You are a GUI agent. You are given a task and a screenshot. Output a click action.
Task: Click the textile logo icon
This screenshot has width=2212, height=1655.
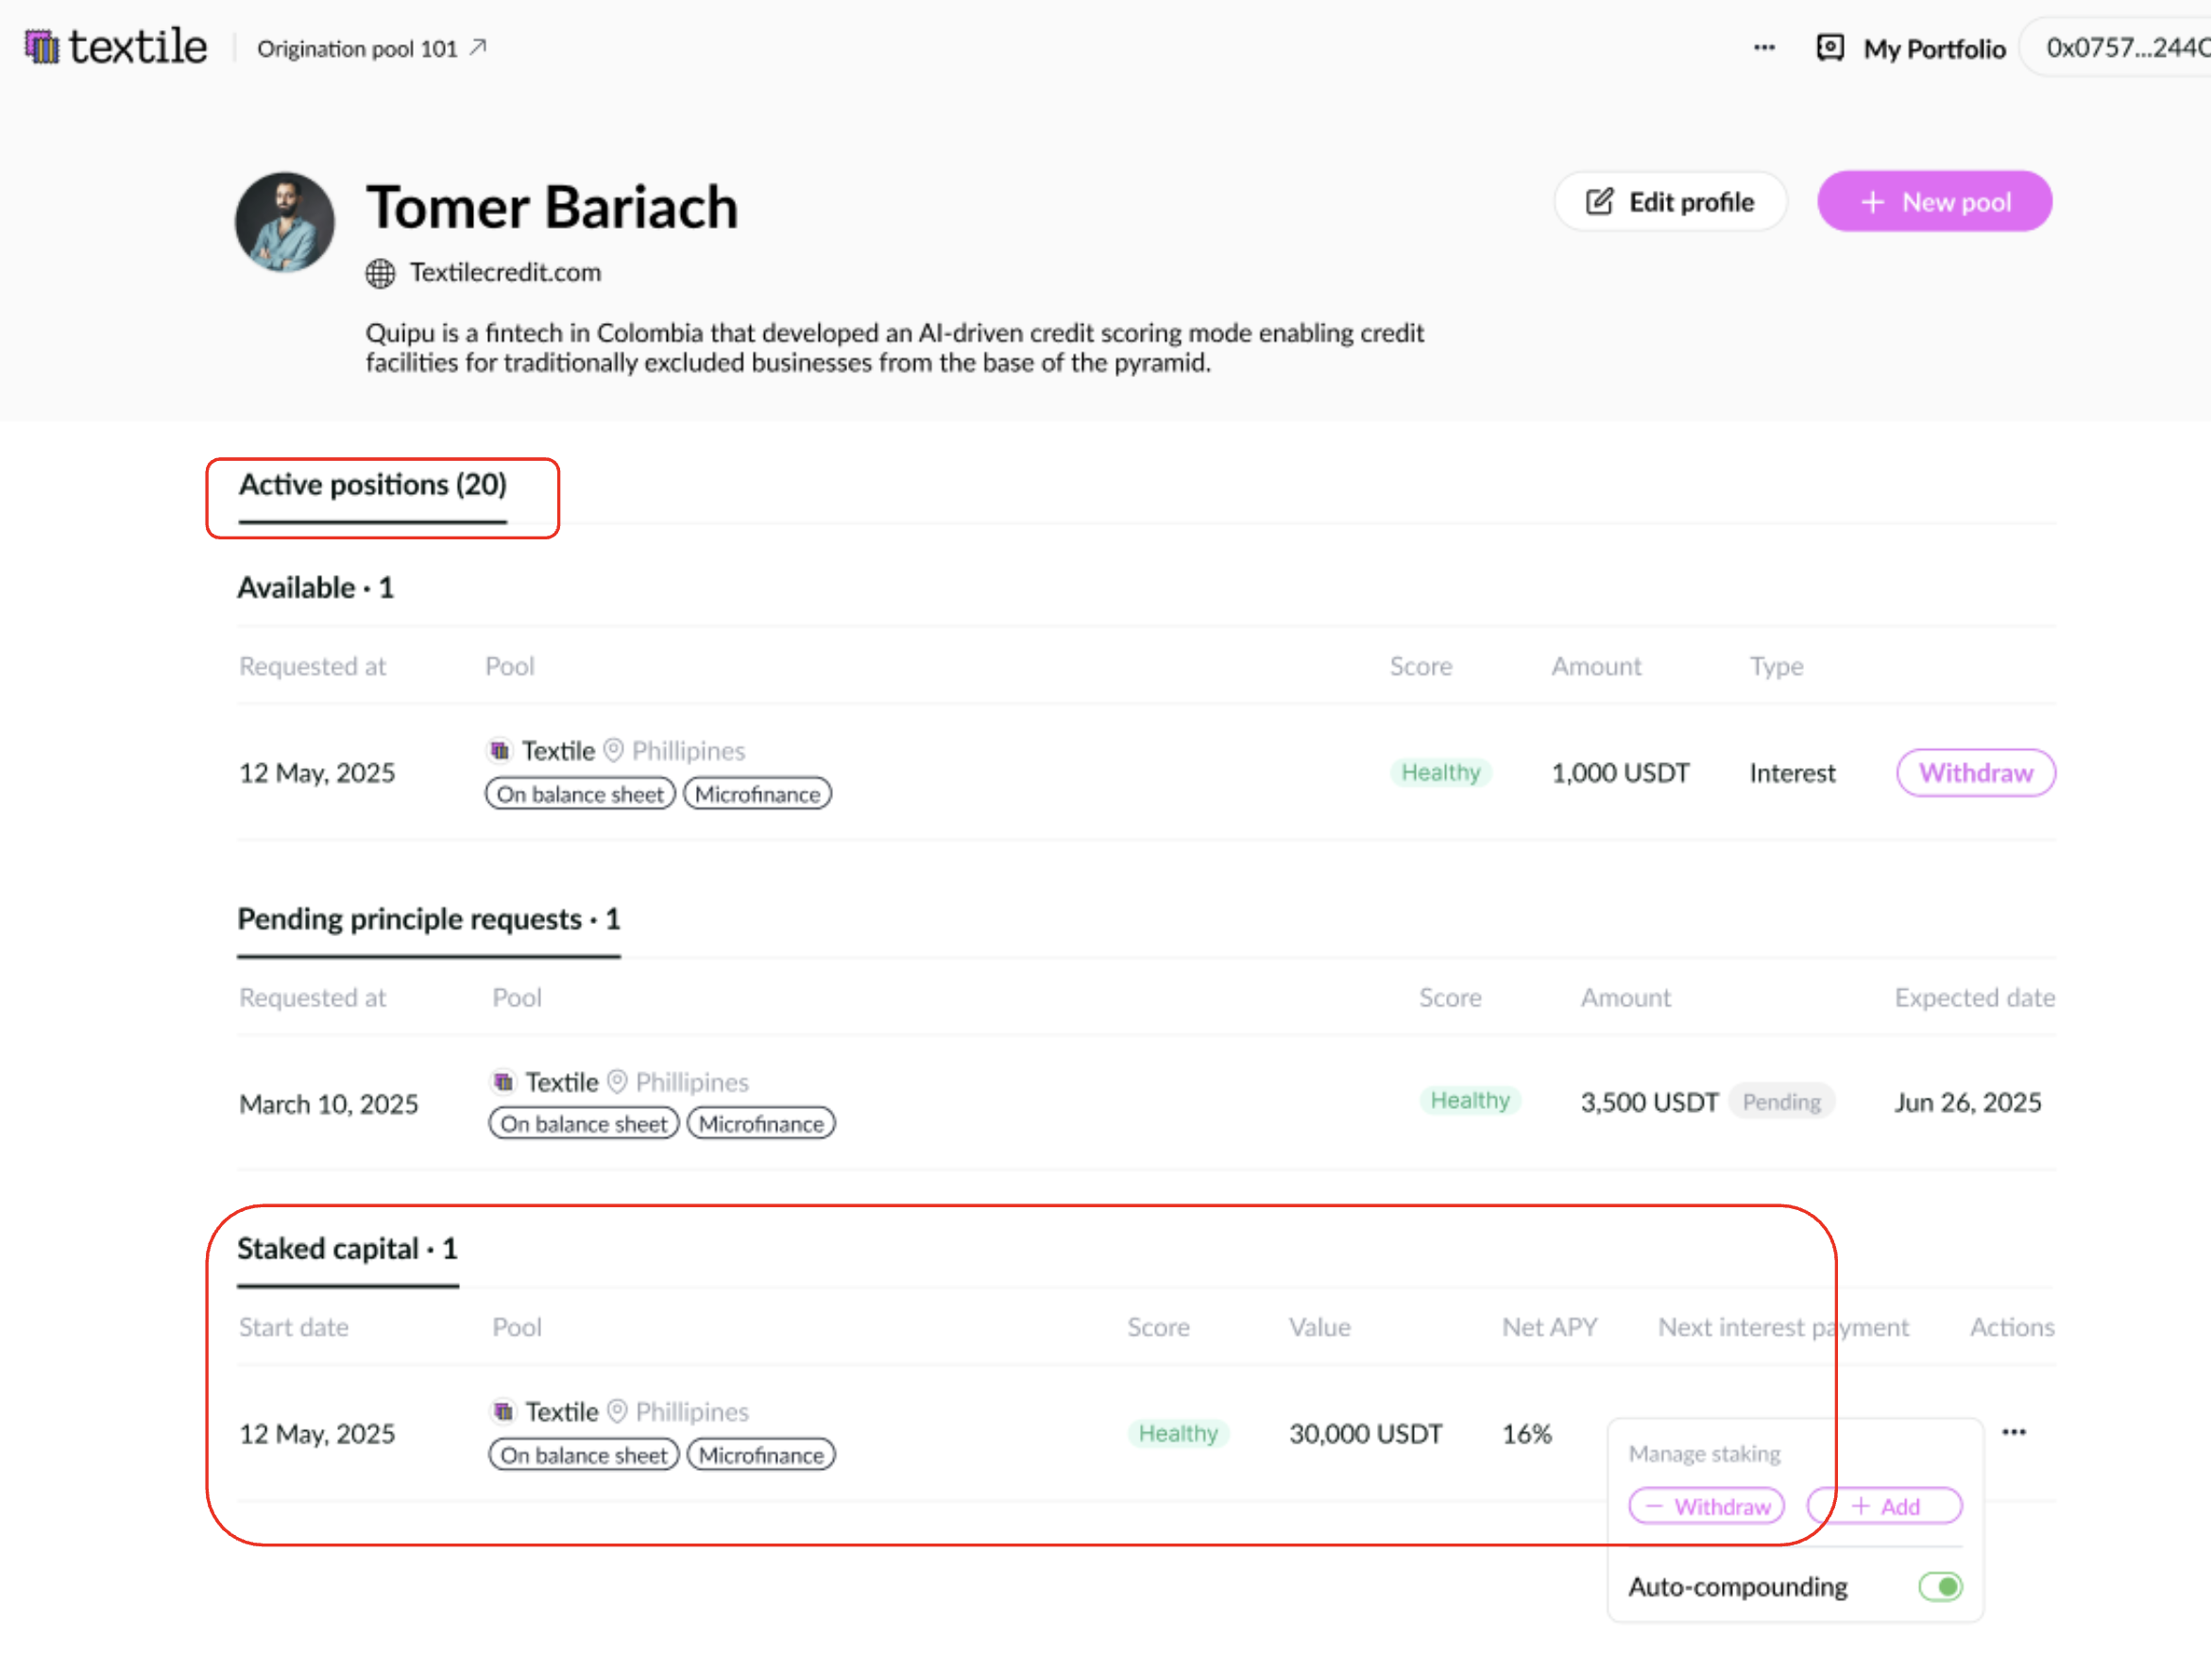pyautogui.click(x=42, y=47)
